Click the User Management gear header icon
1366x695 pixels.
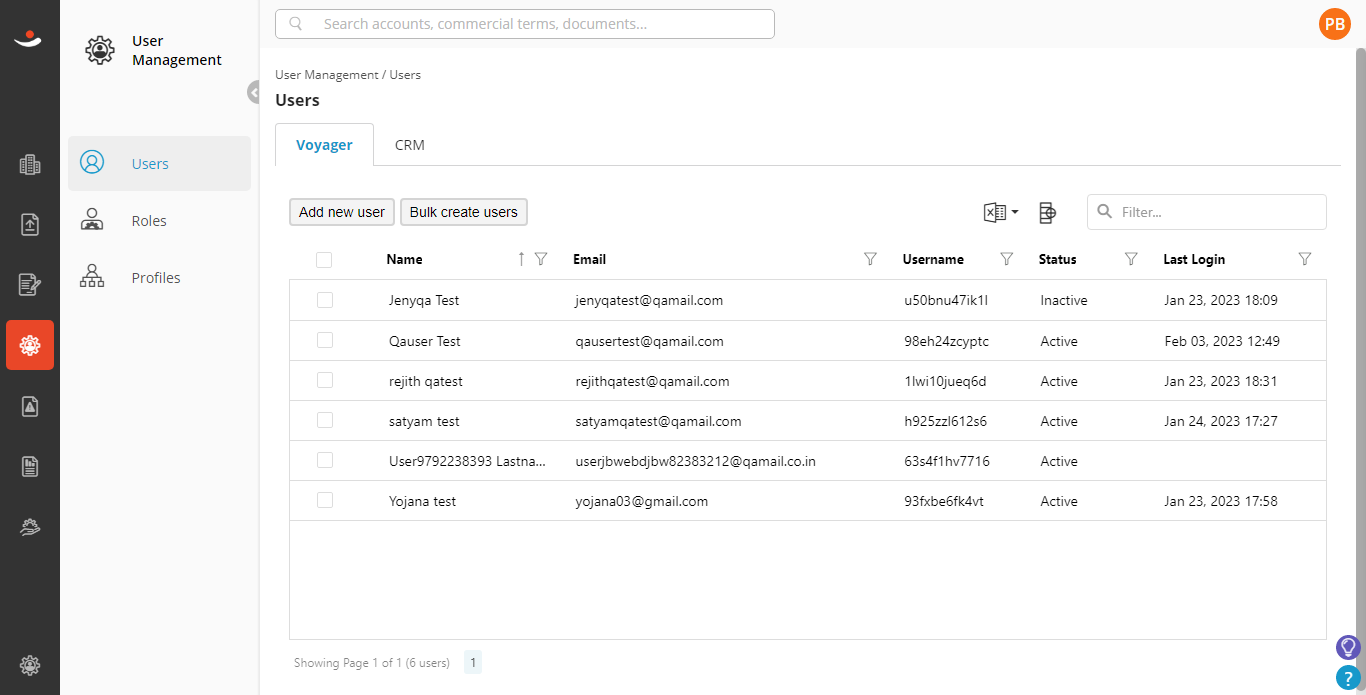(x=100, y=50)
